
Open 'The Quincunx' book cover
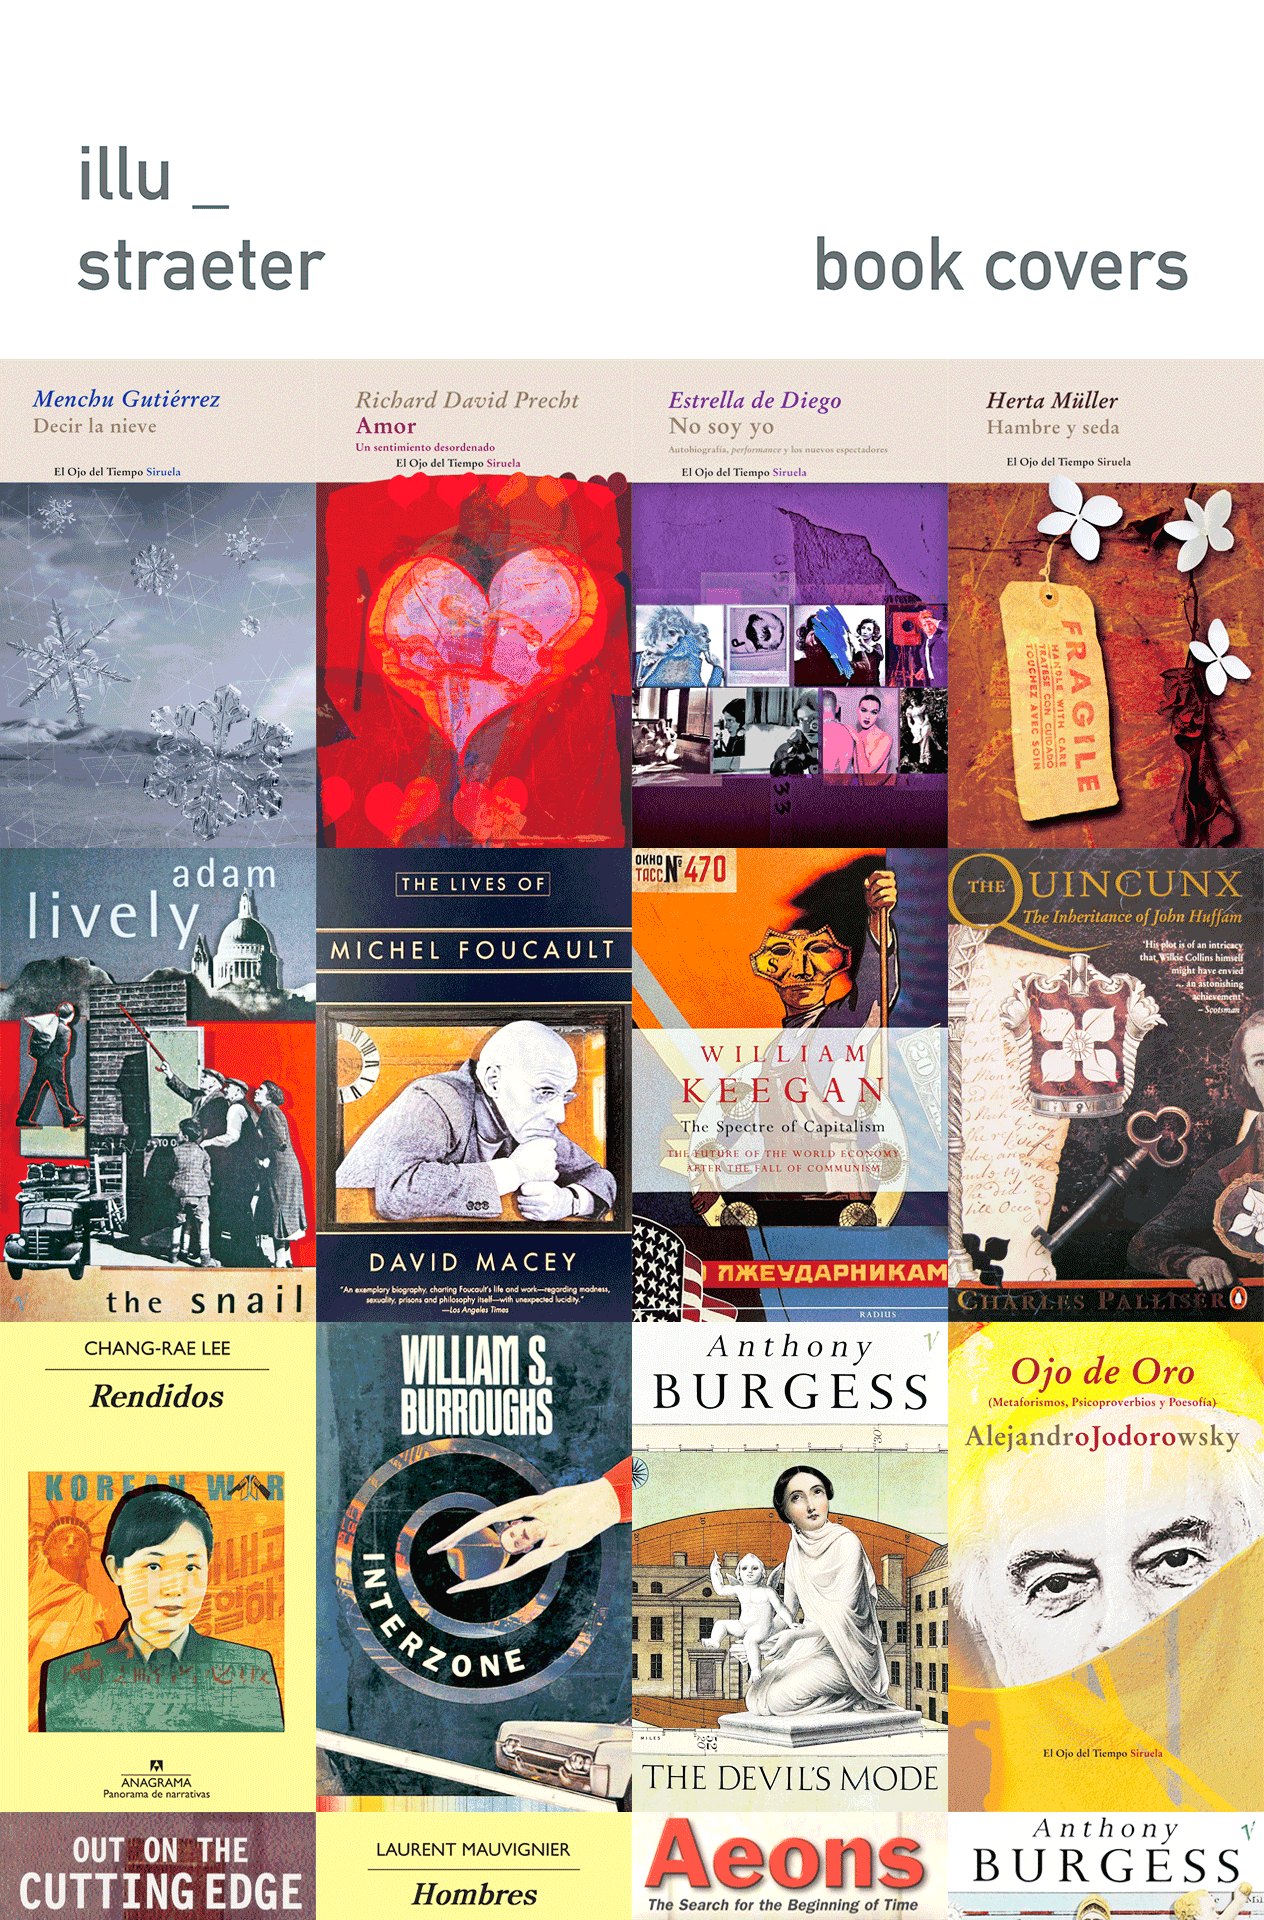click(1106, 1085)
